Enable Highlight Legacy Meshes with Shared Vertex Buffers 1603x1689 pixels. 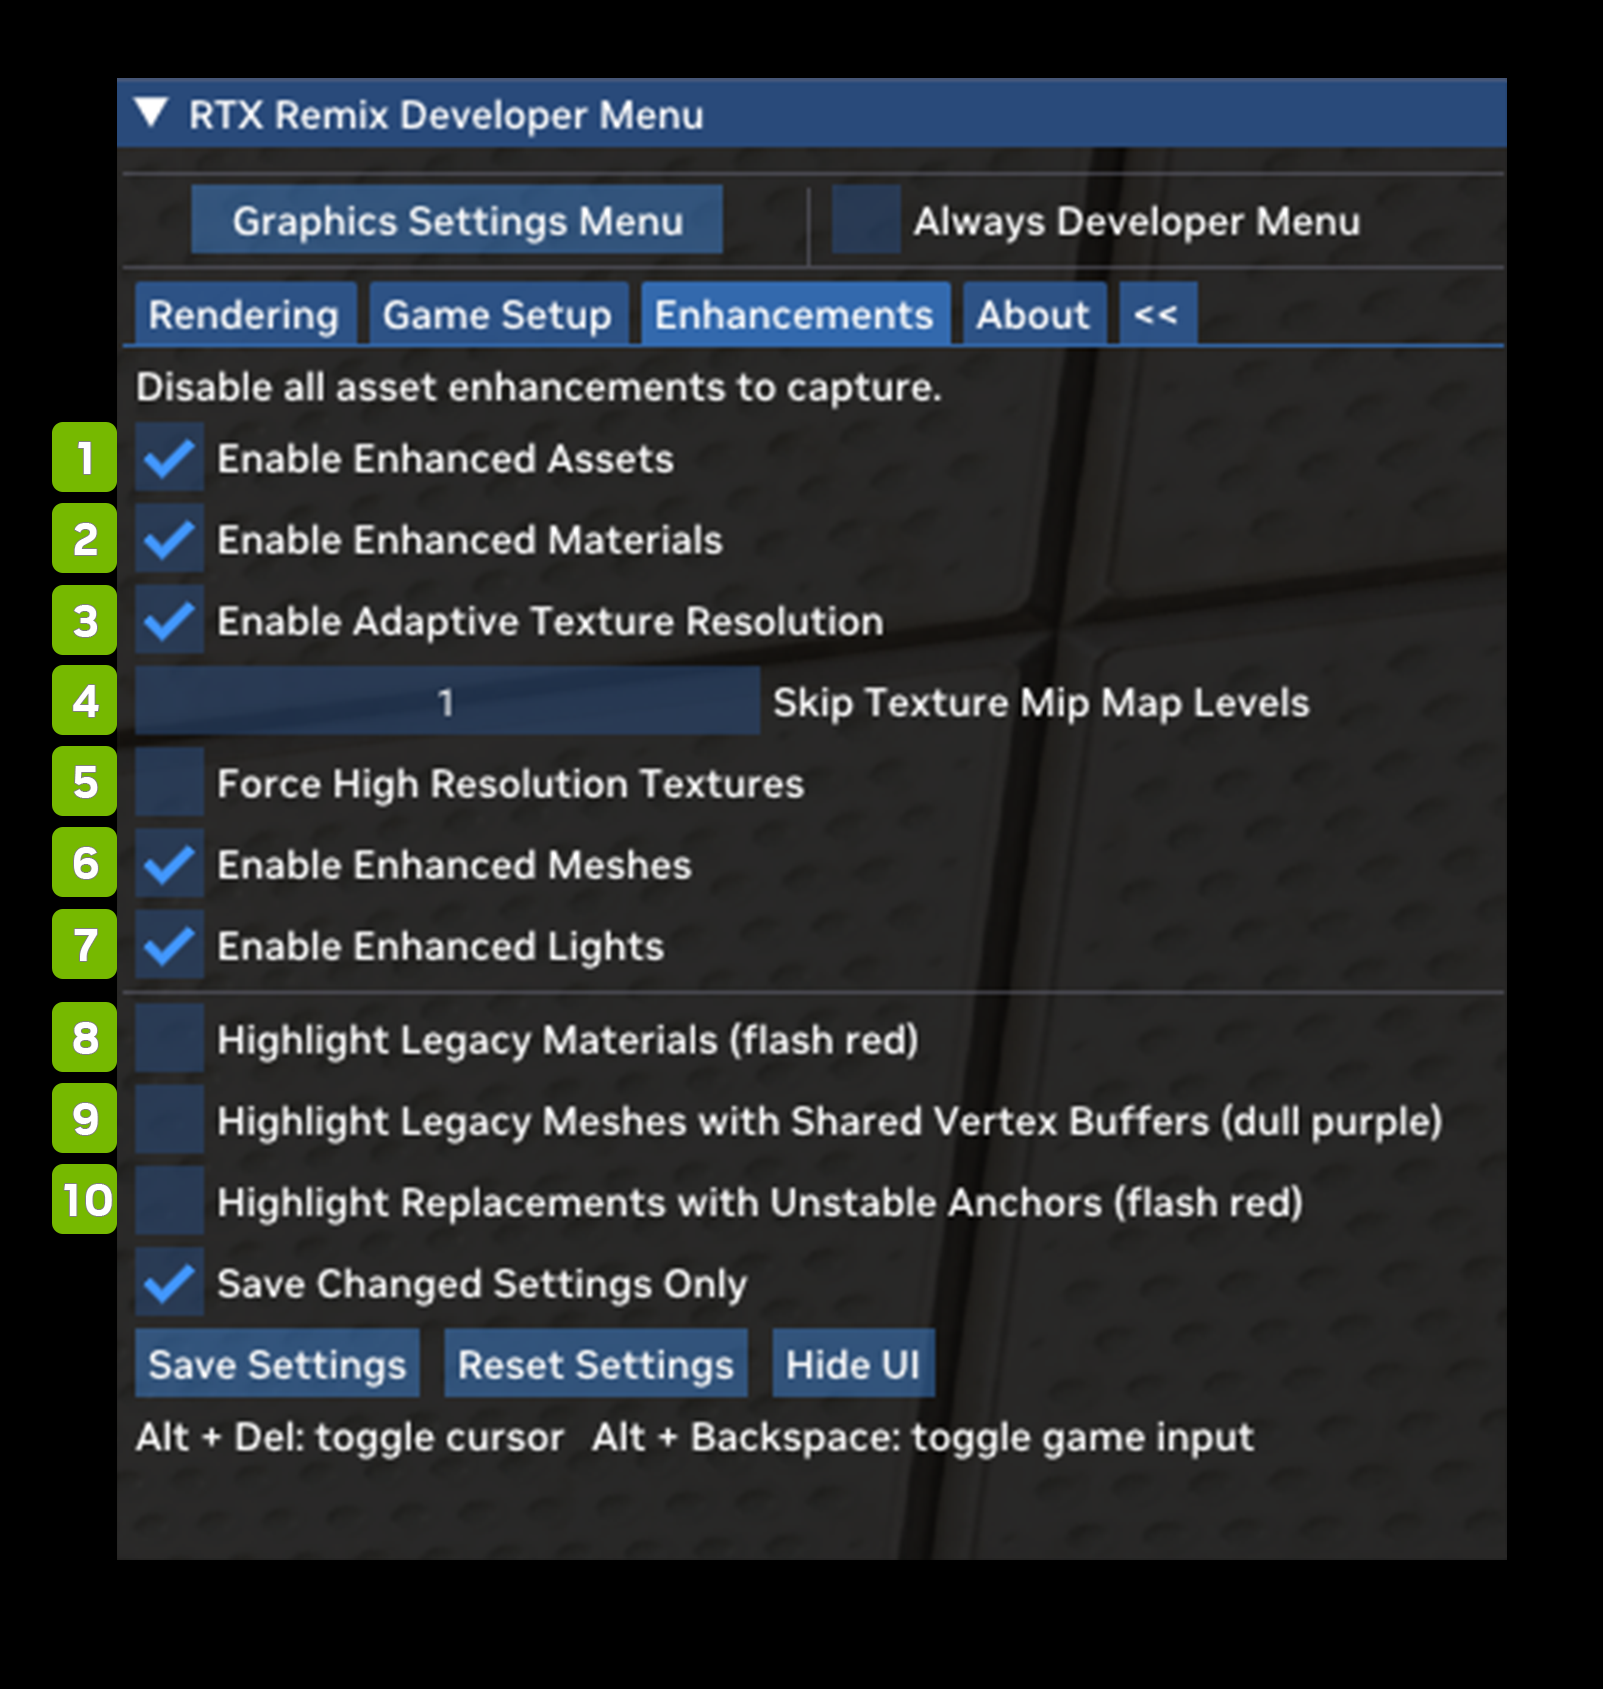(x=170, y=1121)
